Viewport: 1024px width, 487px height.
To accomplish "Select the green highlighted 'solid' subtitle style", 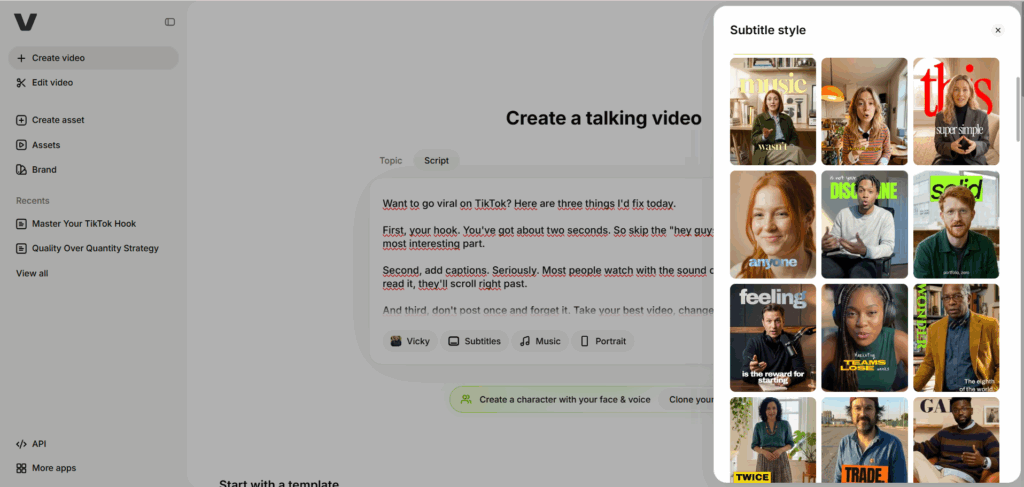I will click(956, 225).
